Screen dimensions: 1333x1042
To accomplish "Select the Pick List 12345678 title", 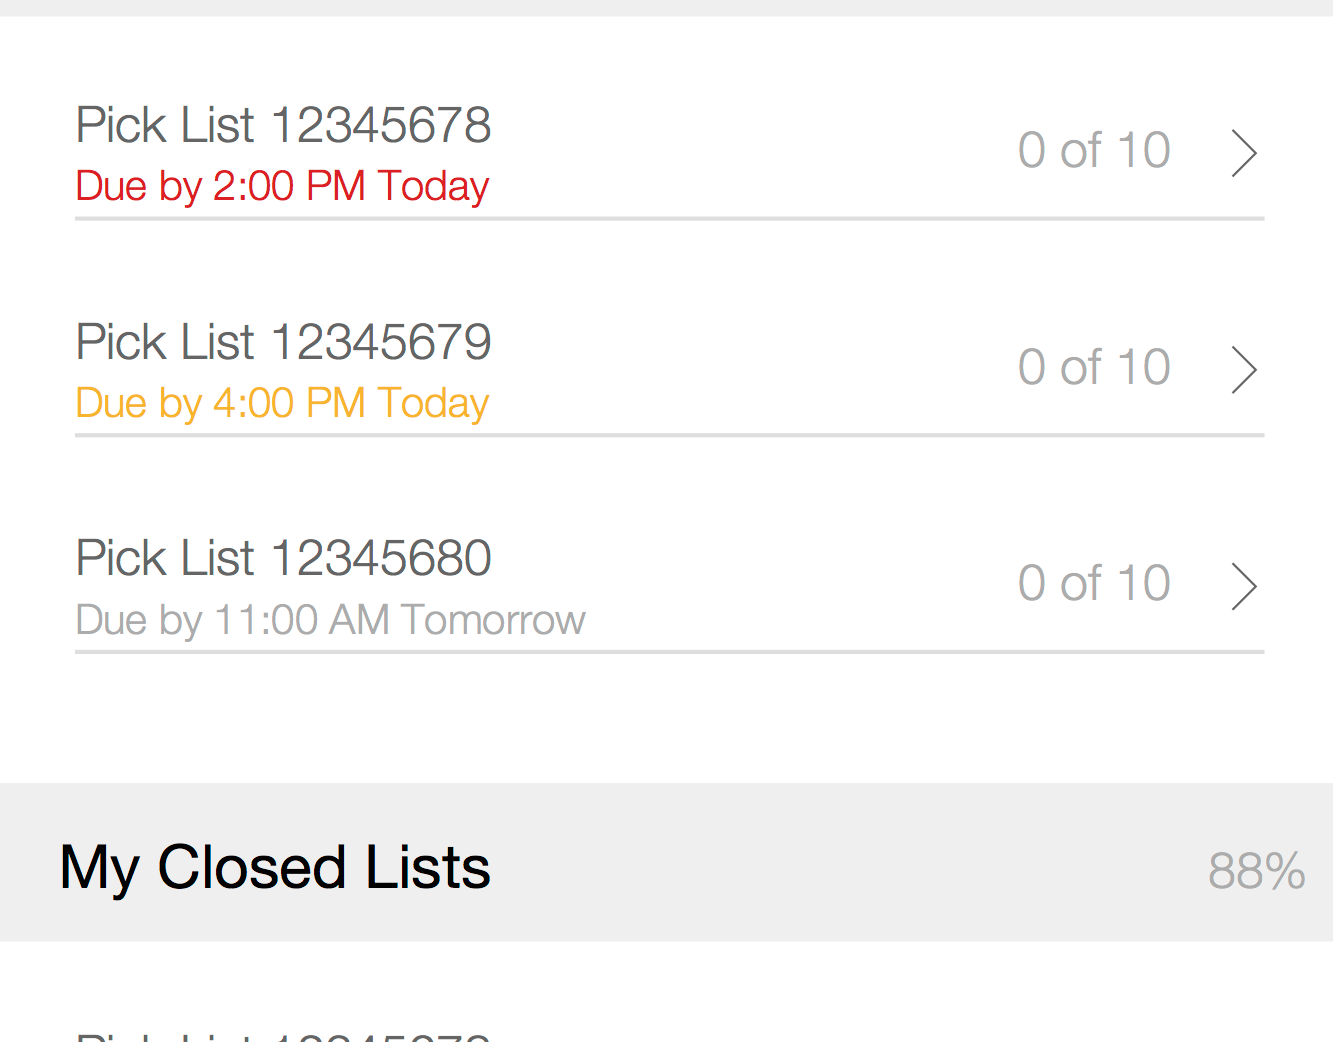I will 284,126.
